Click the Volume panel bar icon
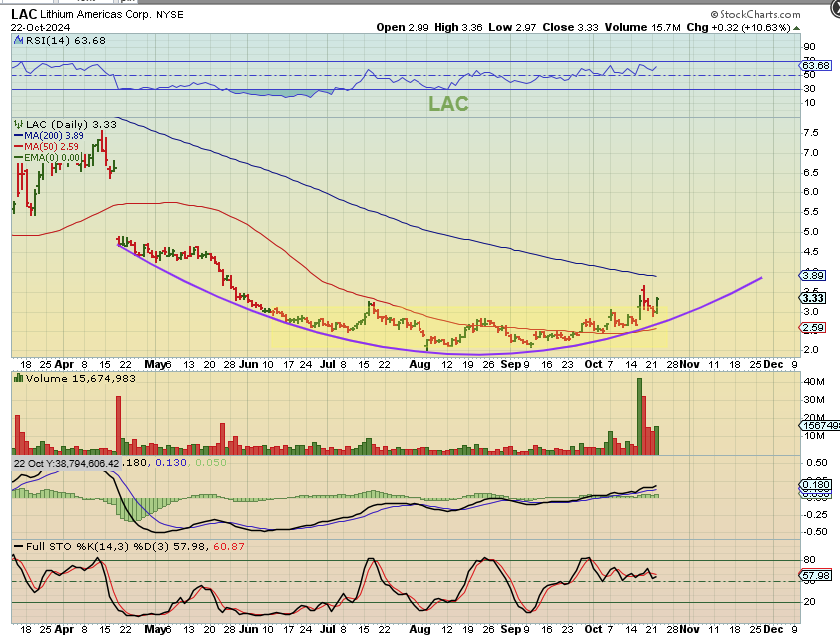Image resolution: width=840 pixels, height=636 pixels. tap(18, 378)
